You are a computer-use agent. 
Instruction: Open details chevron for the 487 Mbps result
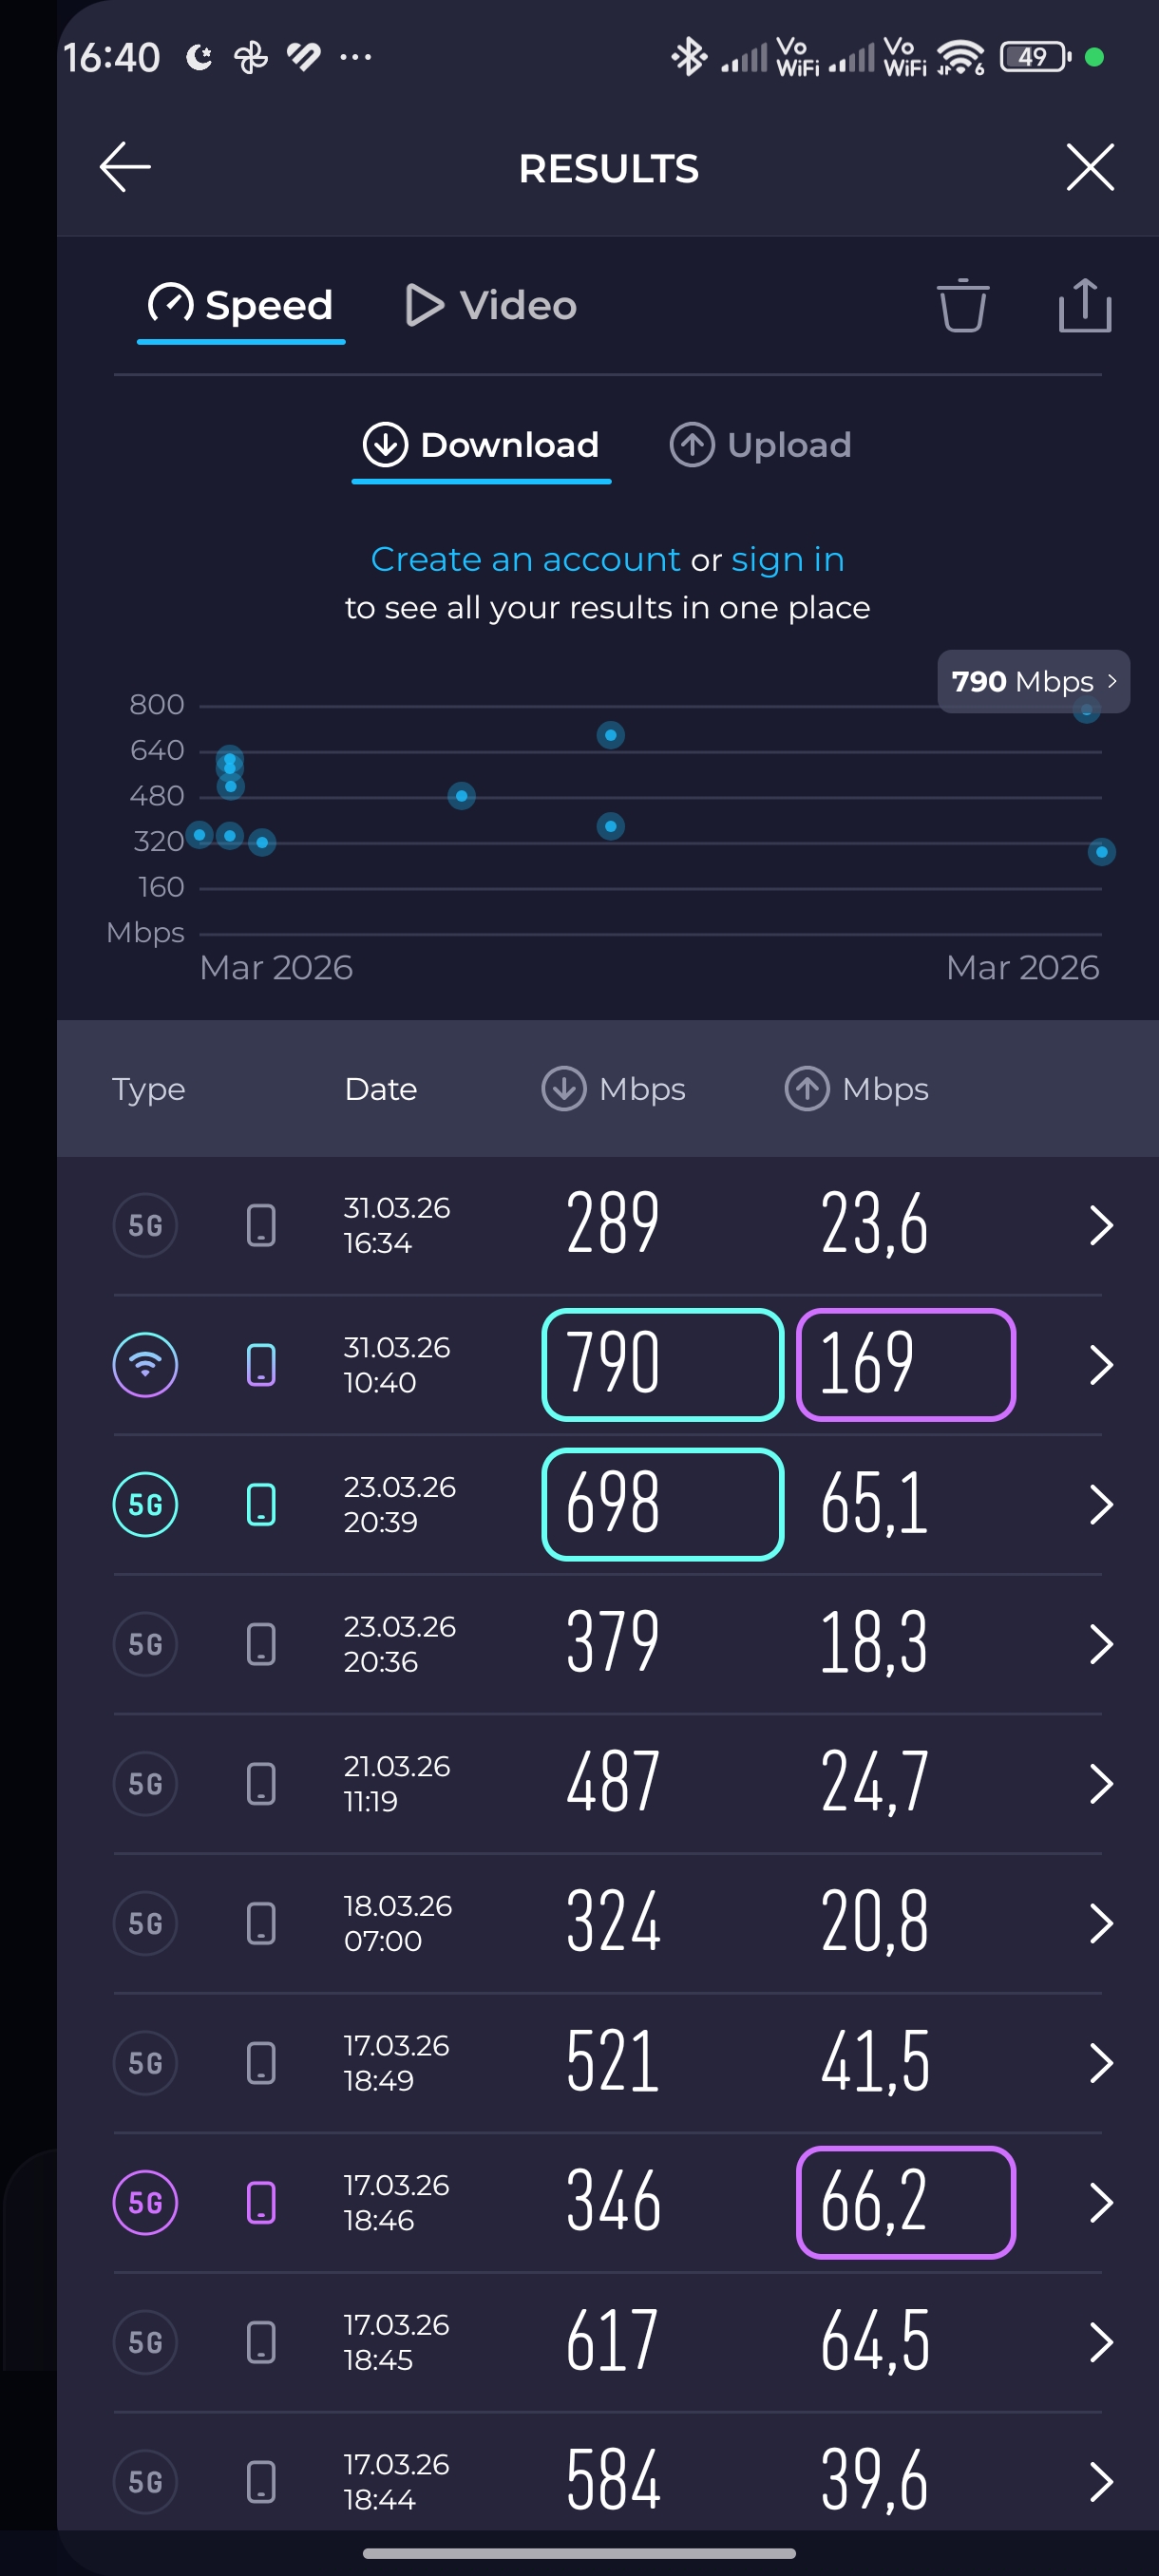(x=1100, y=1784)
